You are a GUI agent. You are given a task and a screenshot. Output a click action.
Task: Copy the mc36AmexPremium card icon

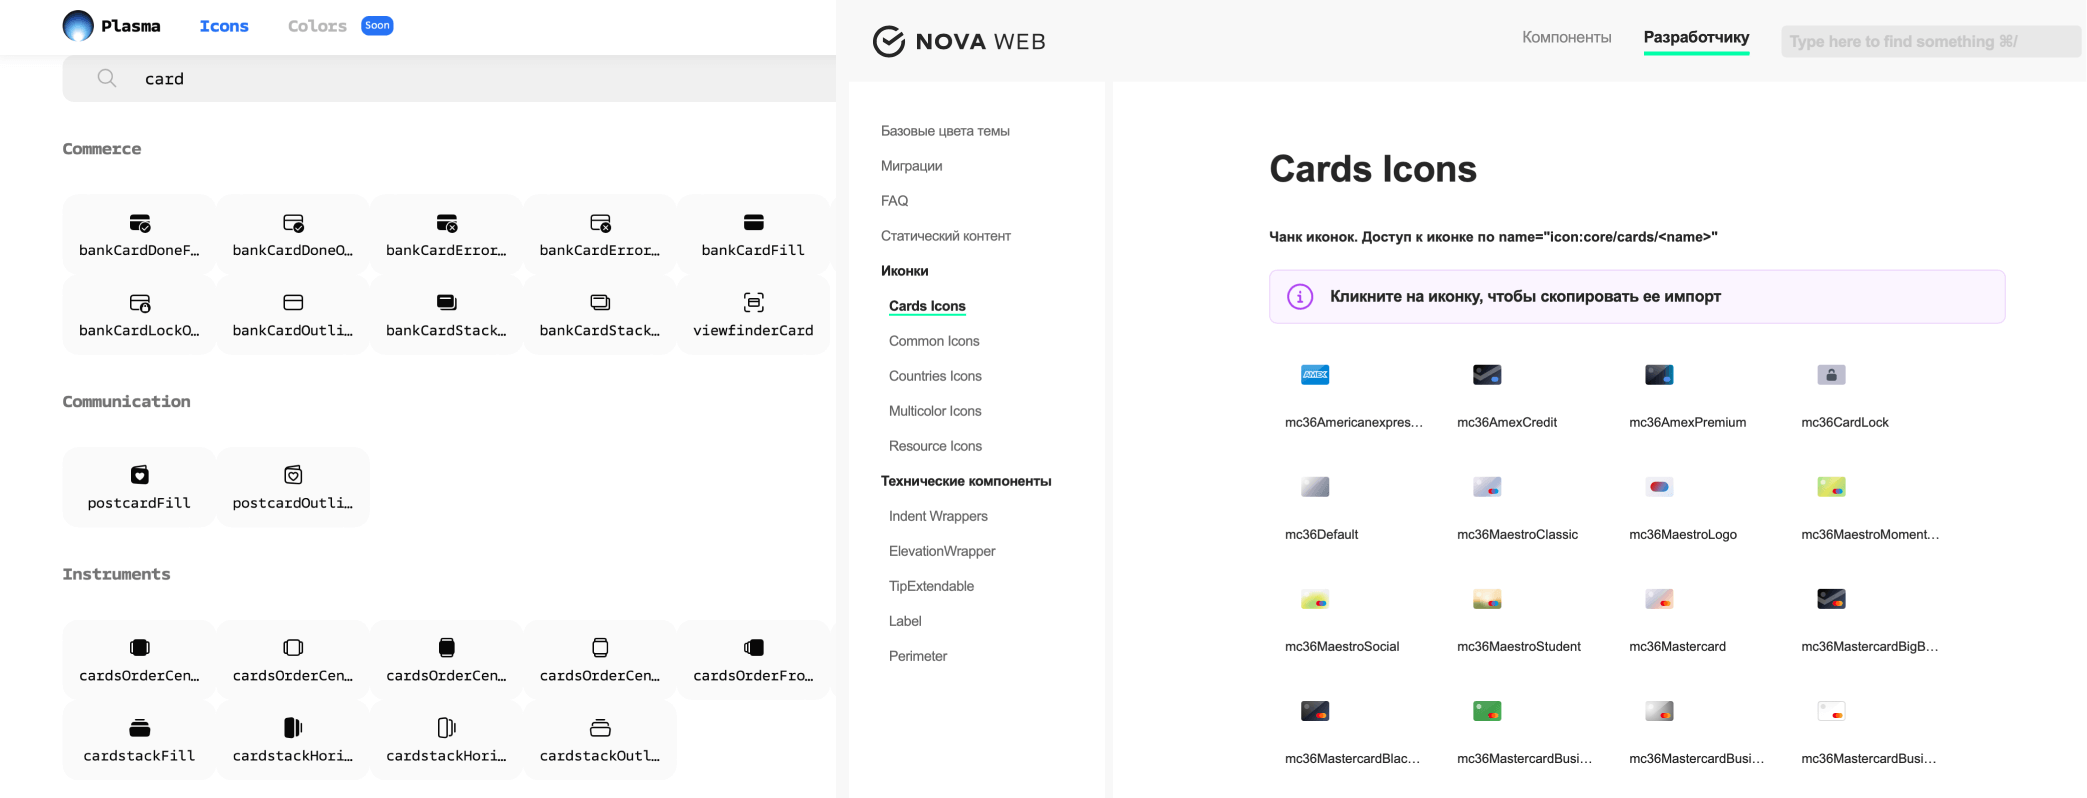click(x=1659, y=375)
